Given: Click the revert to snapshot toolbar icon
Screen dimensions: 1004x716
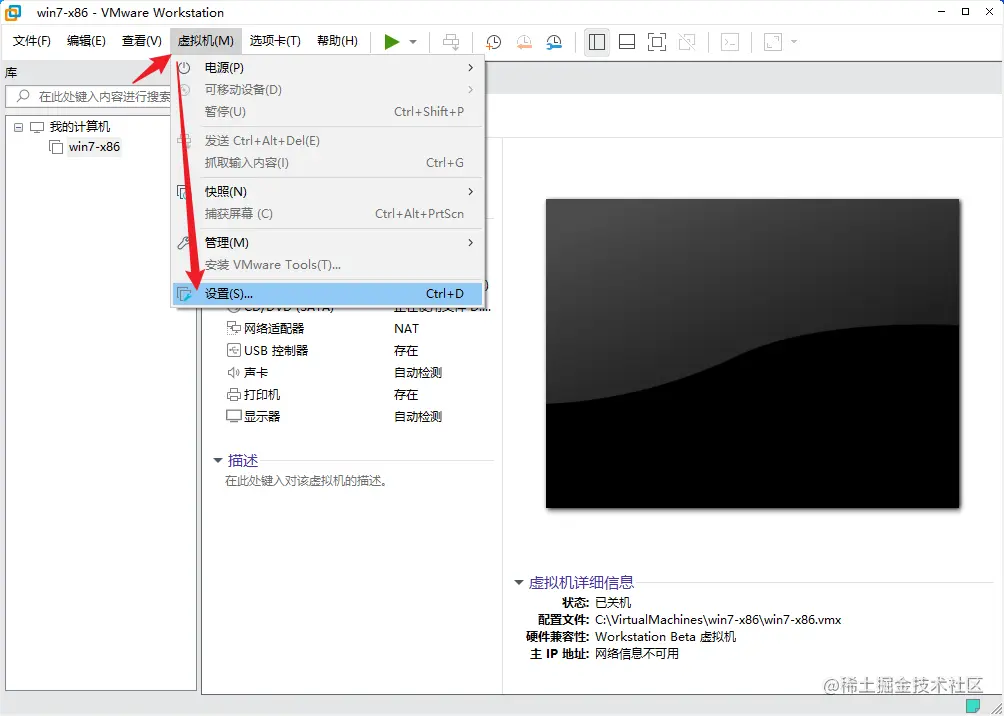Looking at the screenshot, I should click(x=524, y=42).
